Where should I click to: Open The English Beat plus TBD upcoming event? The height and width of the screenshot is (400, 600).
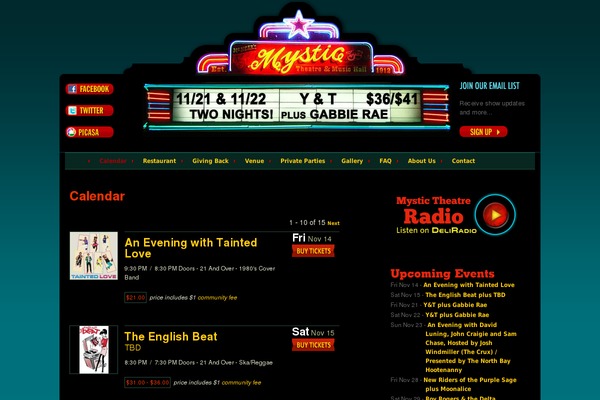tap(465, 295)
